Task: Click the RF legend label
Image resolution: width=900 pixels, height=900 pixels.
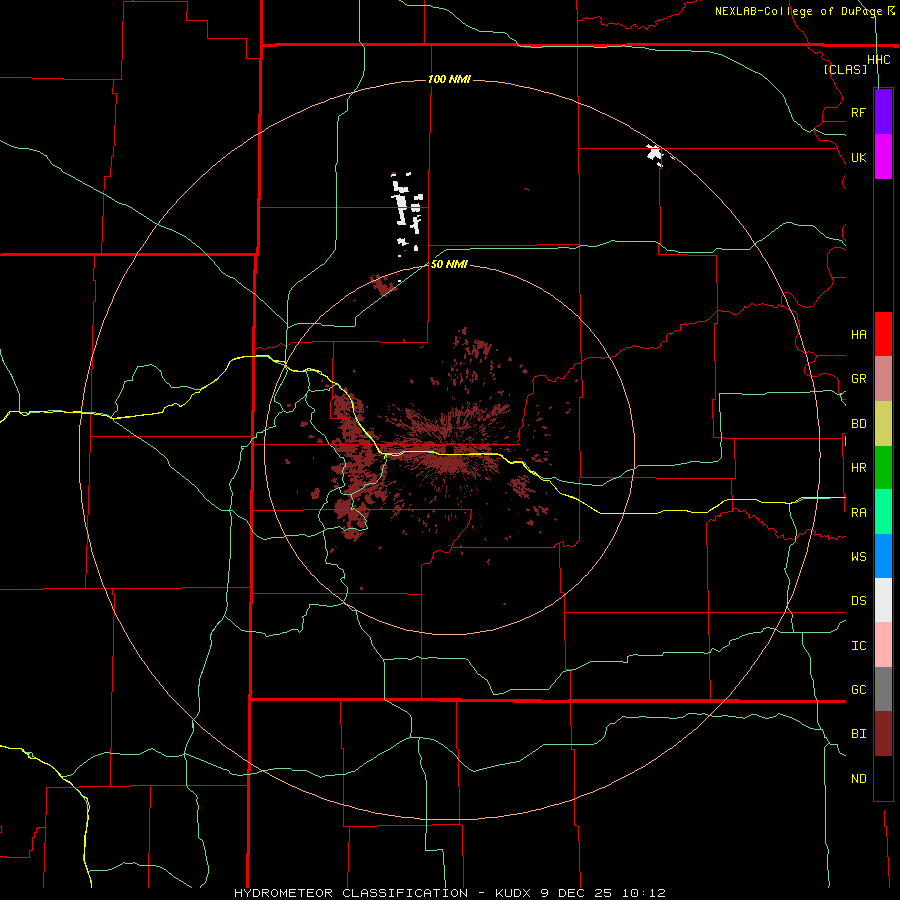Action: (858, 112)
